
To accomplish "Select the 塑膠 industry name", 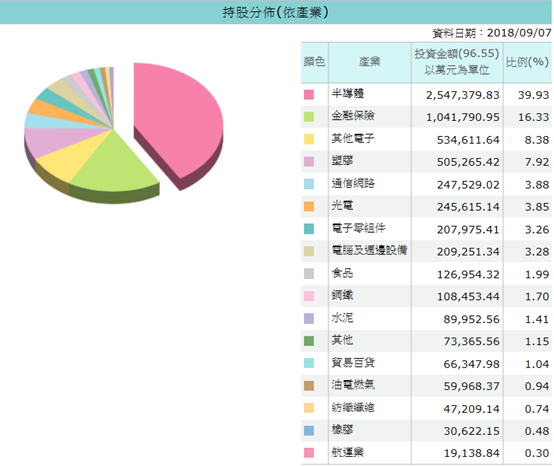I will click(342, 161).
